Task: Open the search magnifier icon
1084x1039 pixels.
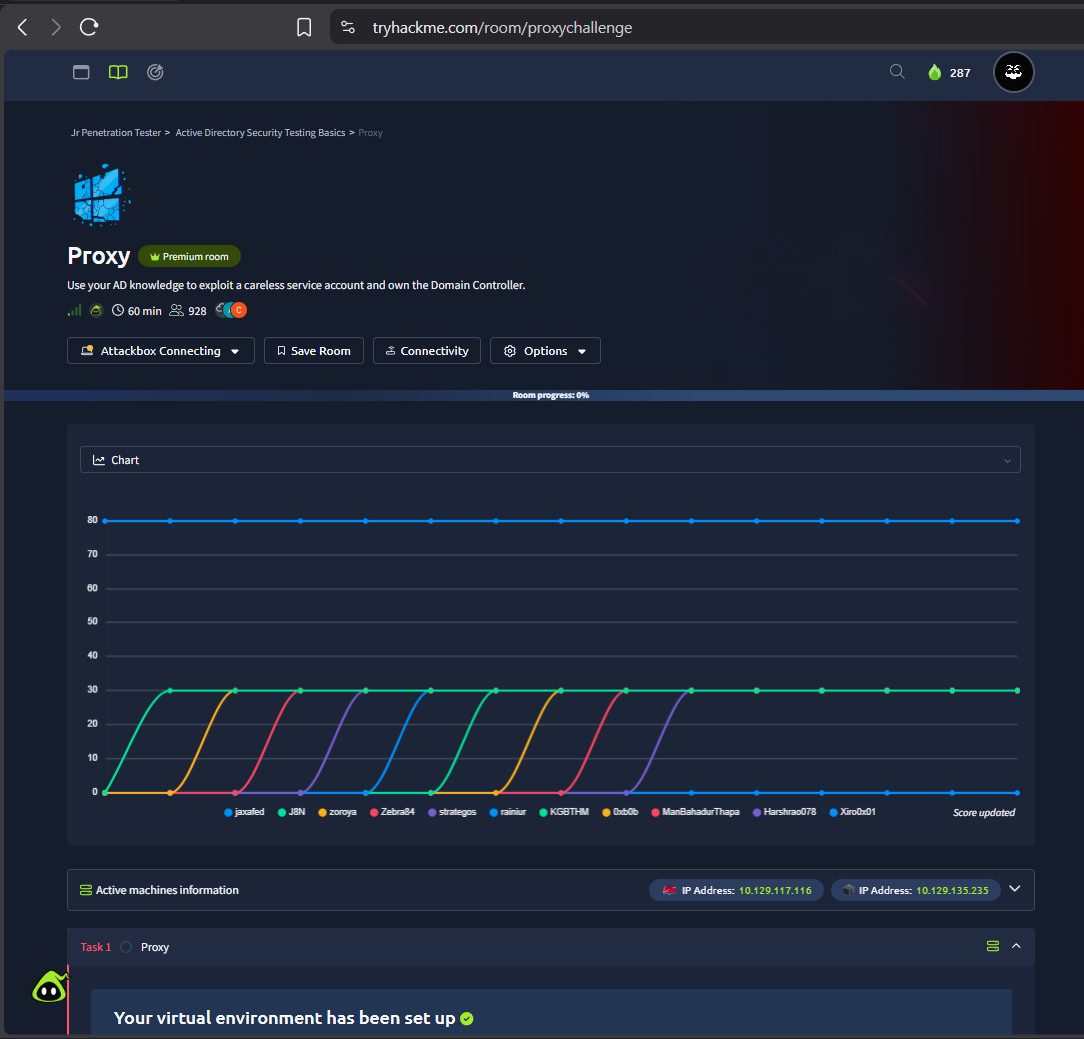Action: [897, 71]
